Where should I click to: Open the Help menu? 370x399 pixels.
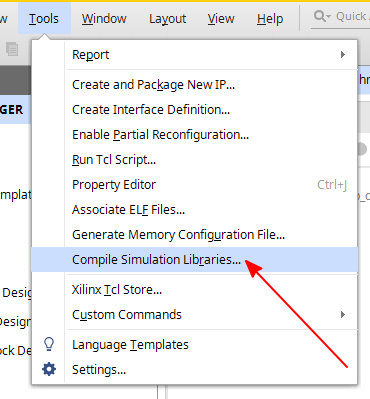pos(270,19)
